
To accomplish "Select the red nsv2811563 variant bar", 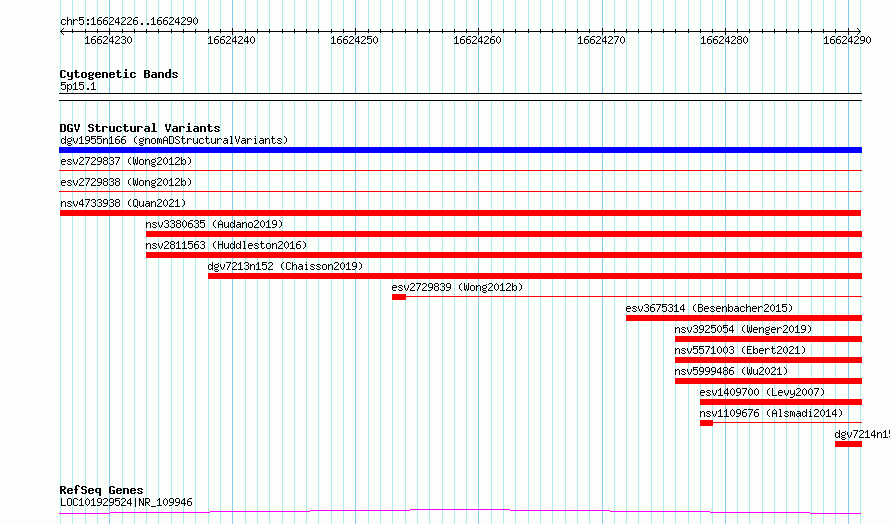I will 504,255.
